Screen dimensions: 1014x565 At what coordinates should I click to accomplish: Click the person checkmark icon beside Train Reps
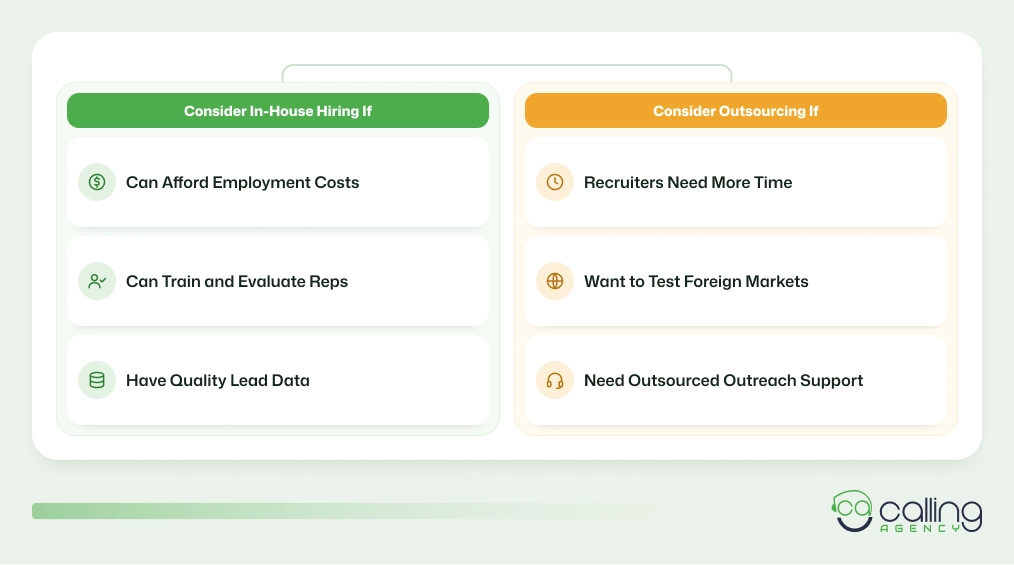pos(97,281)
